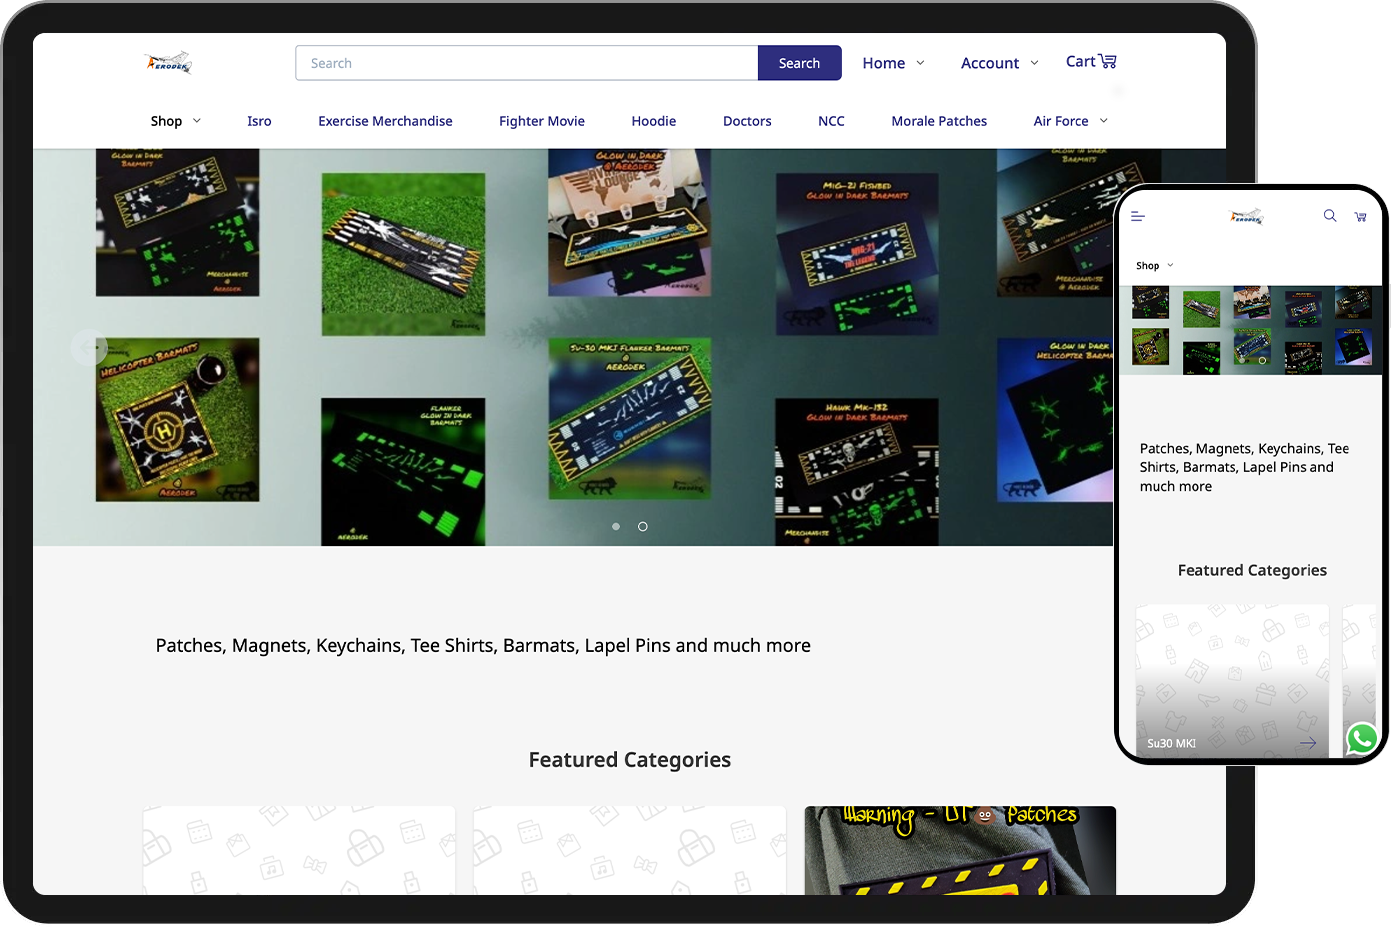Tap the mobile cart icon

[x=1360, y=216]
